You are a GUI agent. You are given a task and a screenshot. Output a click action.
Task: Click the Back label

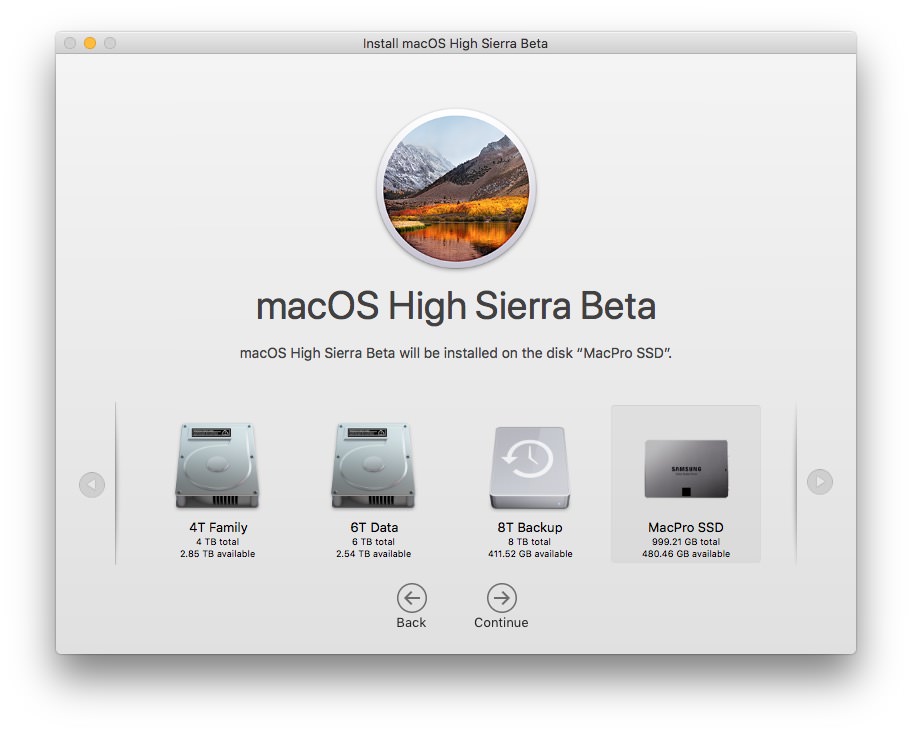[411, 622]
